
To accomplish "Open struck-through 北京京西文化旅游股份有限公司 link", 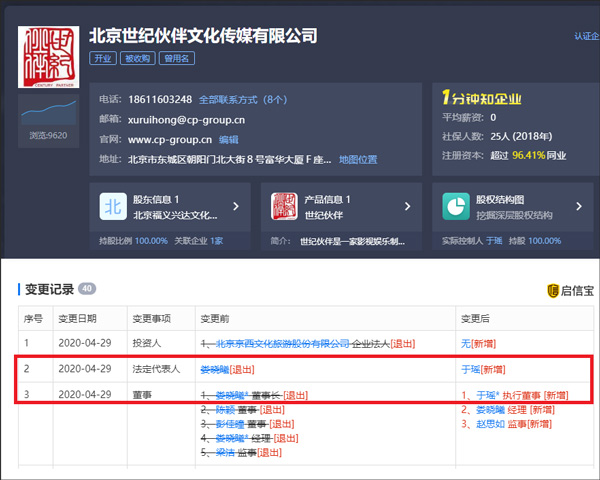I will tap(283, 343).
